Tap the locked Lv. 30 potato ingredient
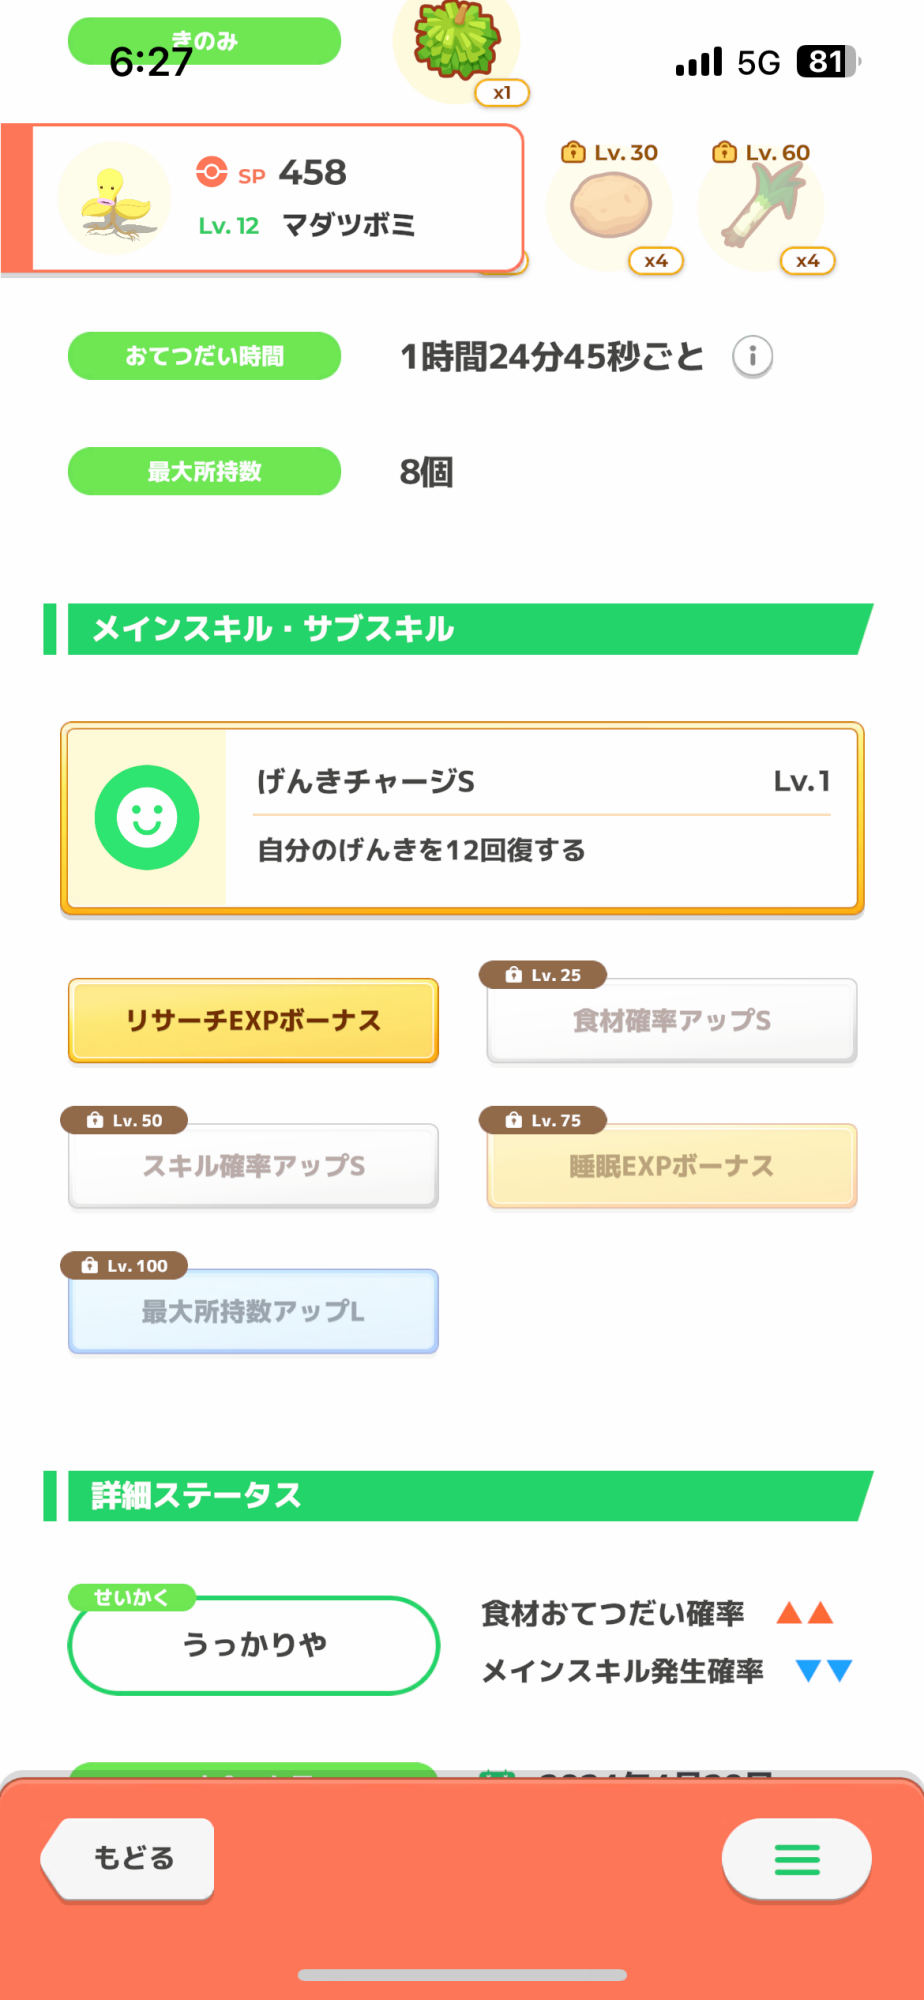 point(611,206)
